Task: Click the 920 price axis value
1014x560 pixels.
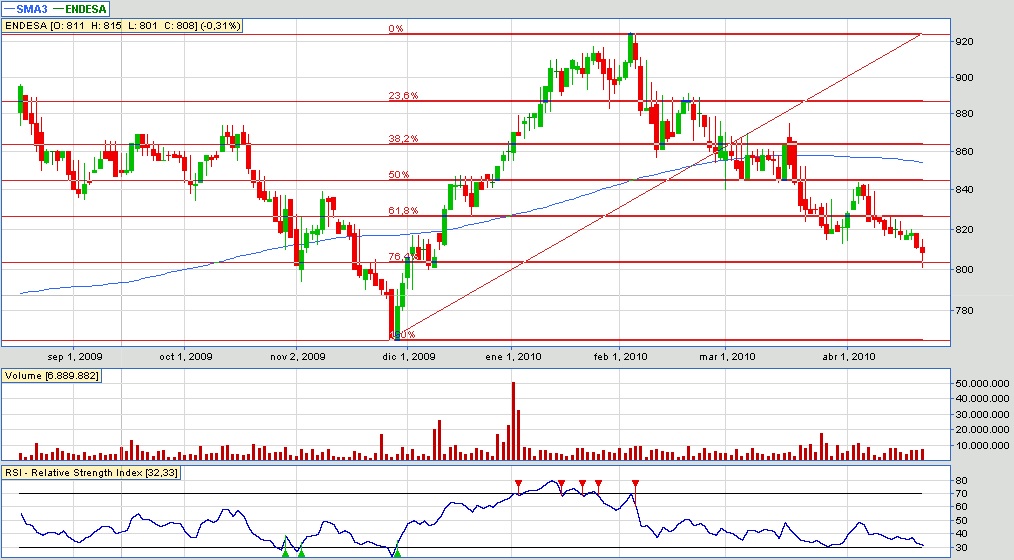Action: (964, 41)
